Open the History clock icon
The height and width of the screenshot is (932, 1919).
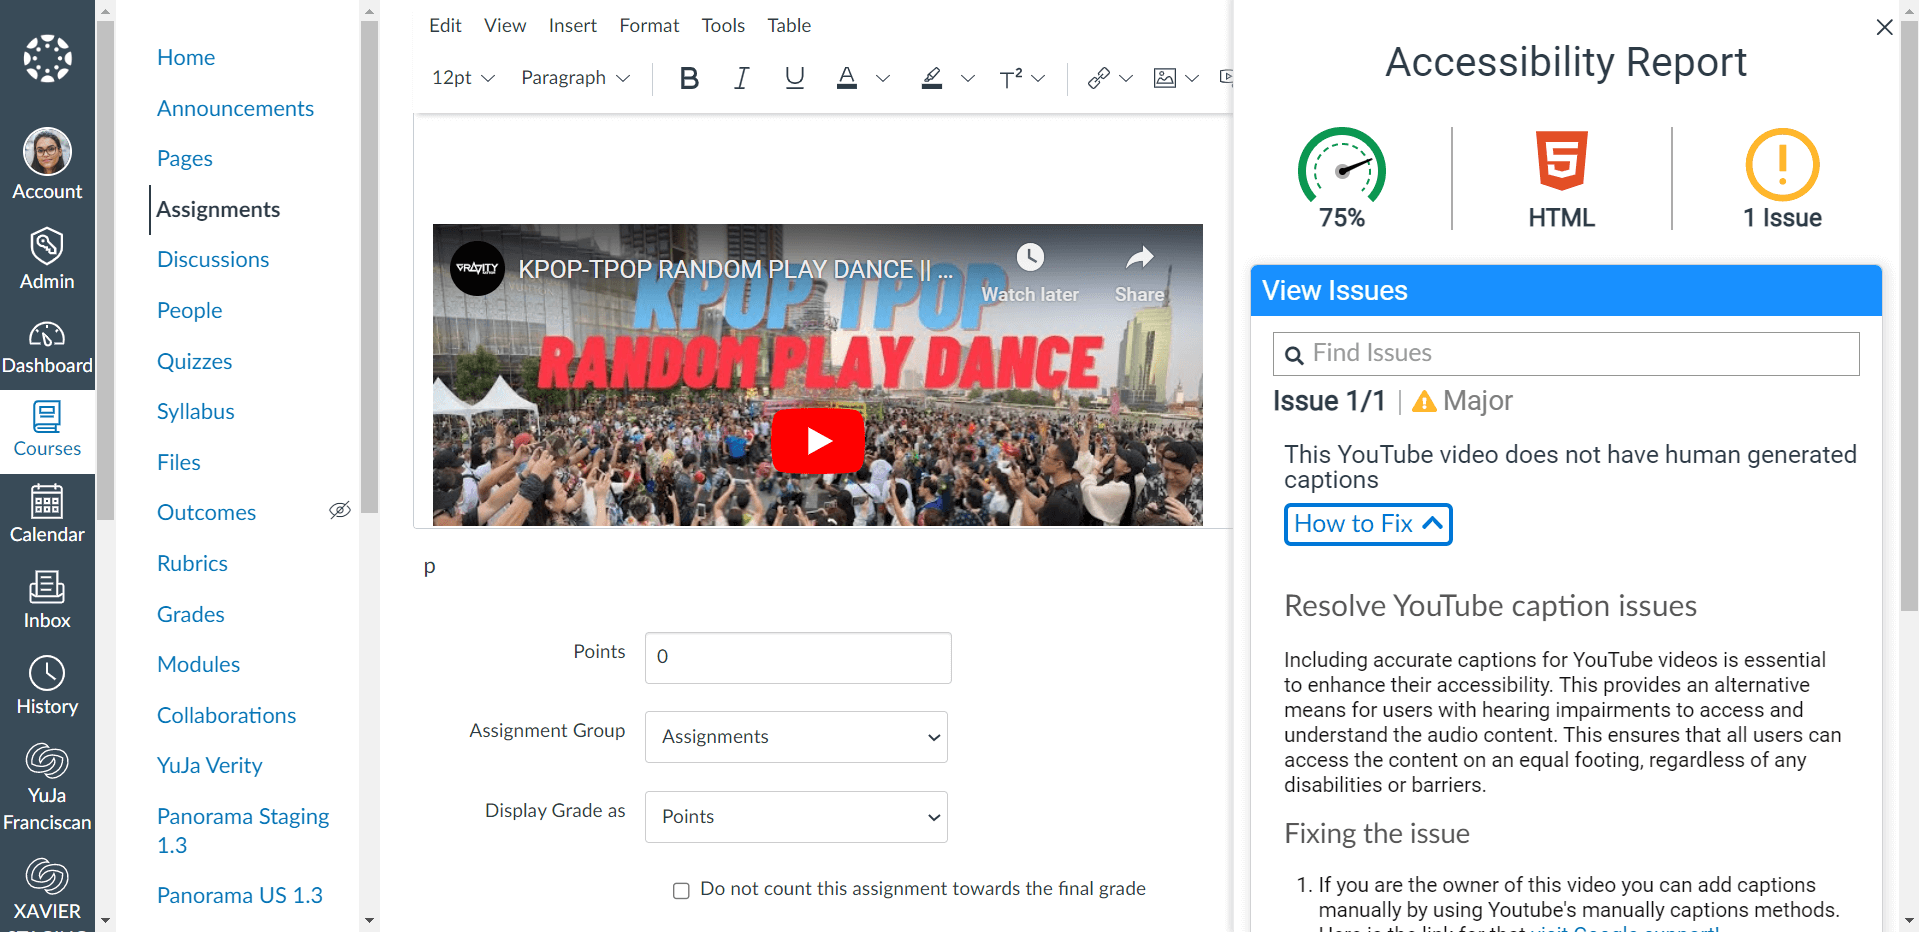tap(47, 673)
